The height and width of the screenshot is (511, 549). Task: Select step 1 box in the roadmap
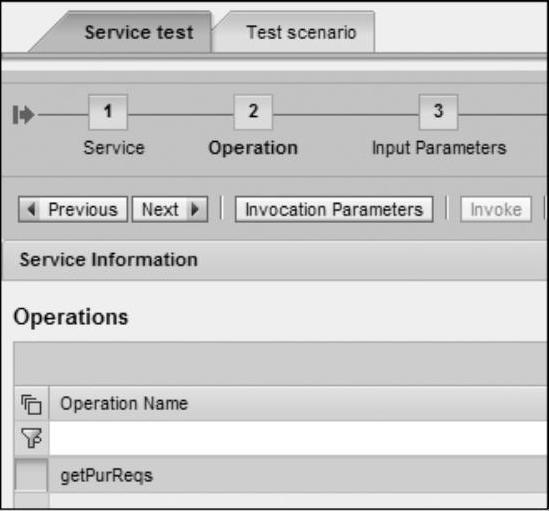click(108, 112)
